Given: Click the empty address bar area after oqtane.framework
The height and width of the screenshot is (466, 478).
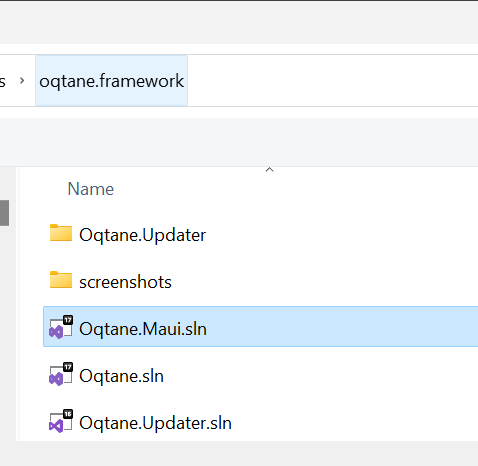Looking at the screenshot, I should [333, 81].
